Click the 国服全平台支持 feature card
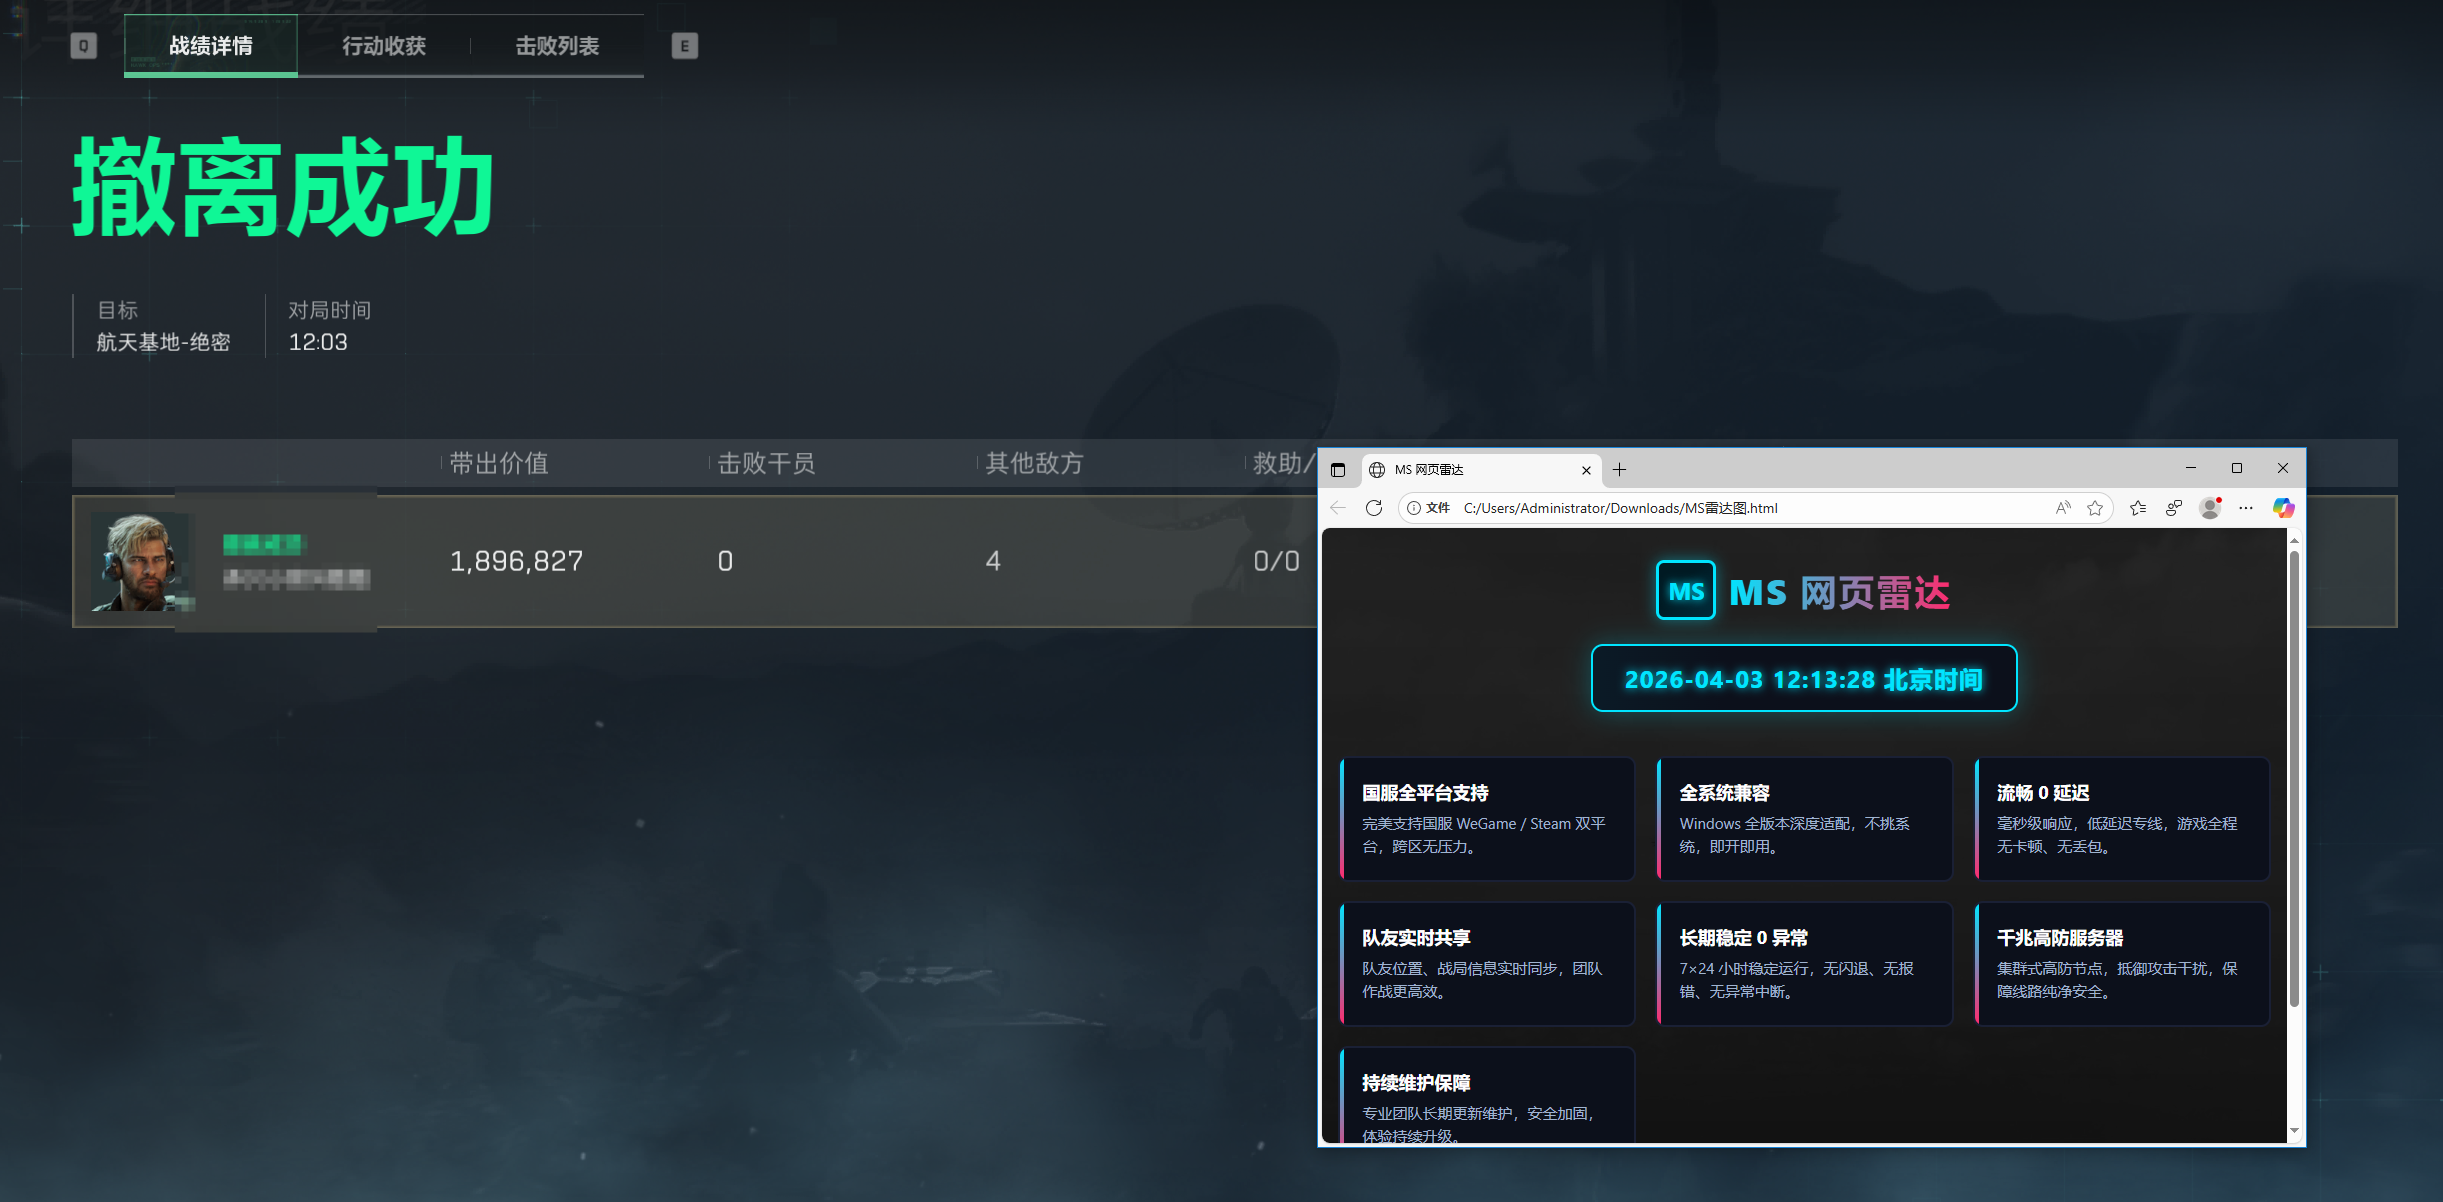 [x=1487, y=818]
